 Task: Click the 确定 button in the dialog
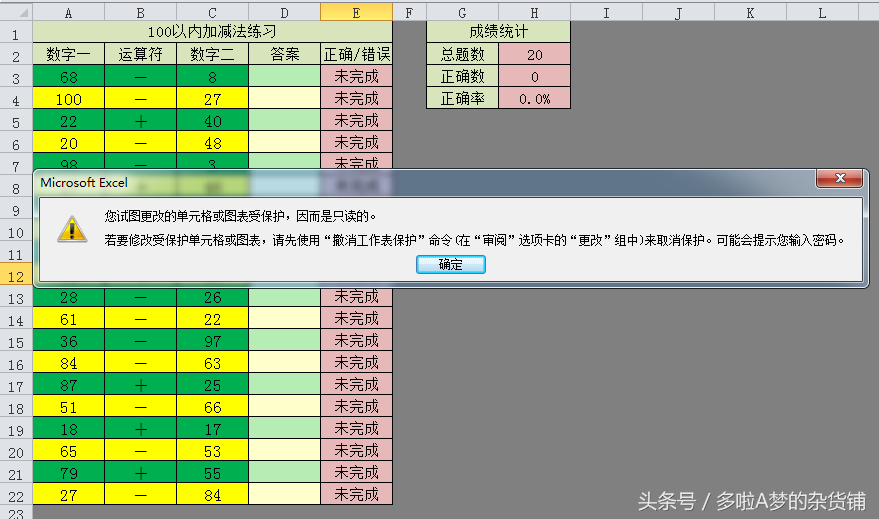point(451,265)
